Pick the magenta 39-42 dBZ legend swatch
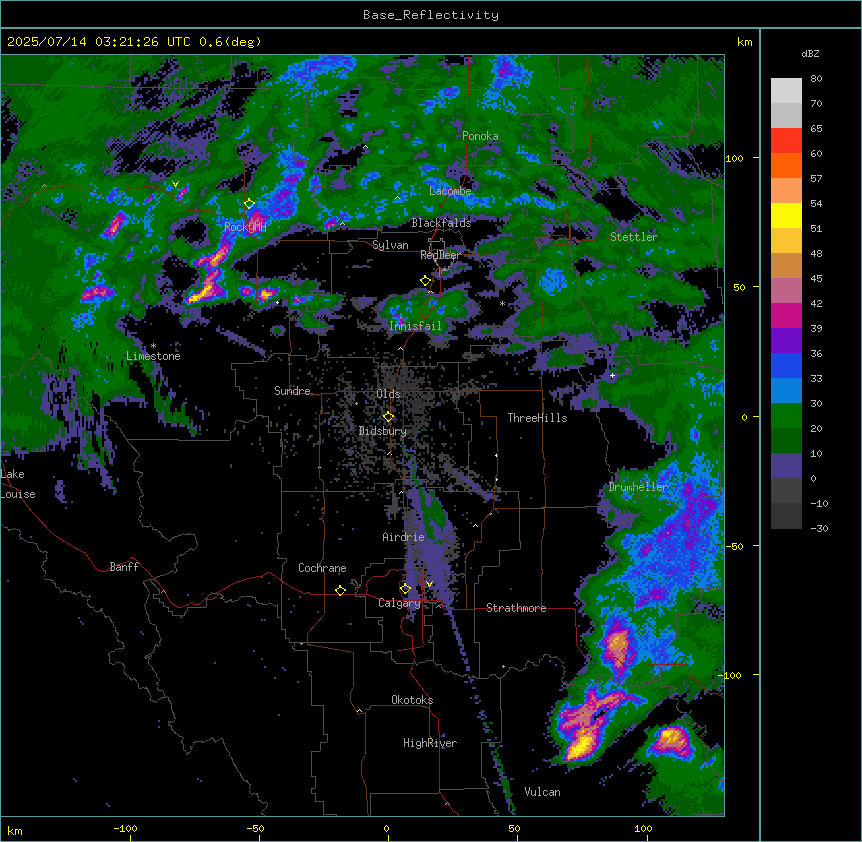 [x=786, y=315]
